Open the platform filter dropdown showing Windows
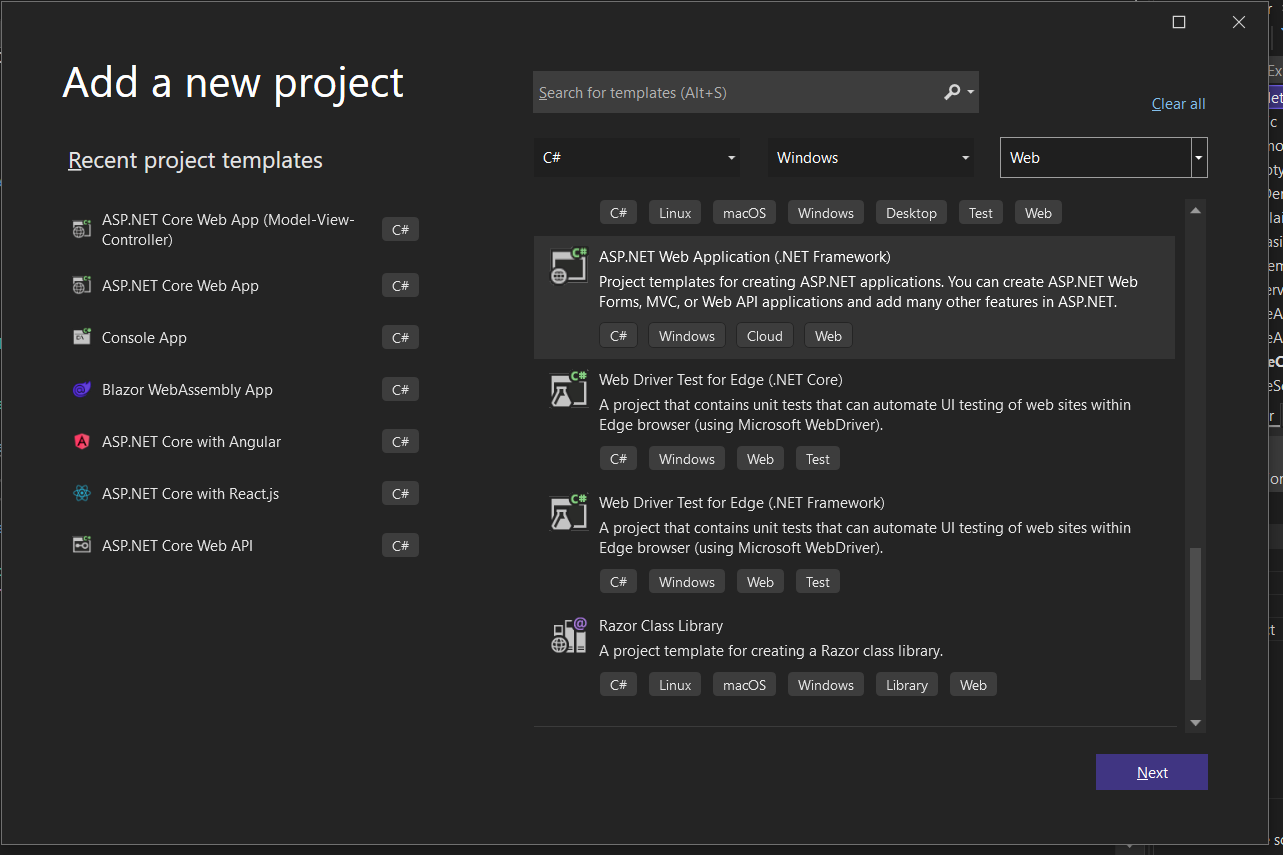 pyautogui.click(x=871, y=158)
